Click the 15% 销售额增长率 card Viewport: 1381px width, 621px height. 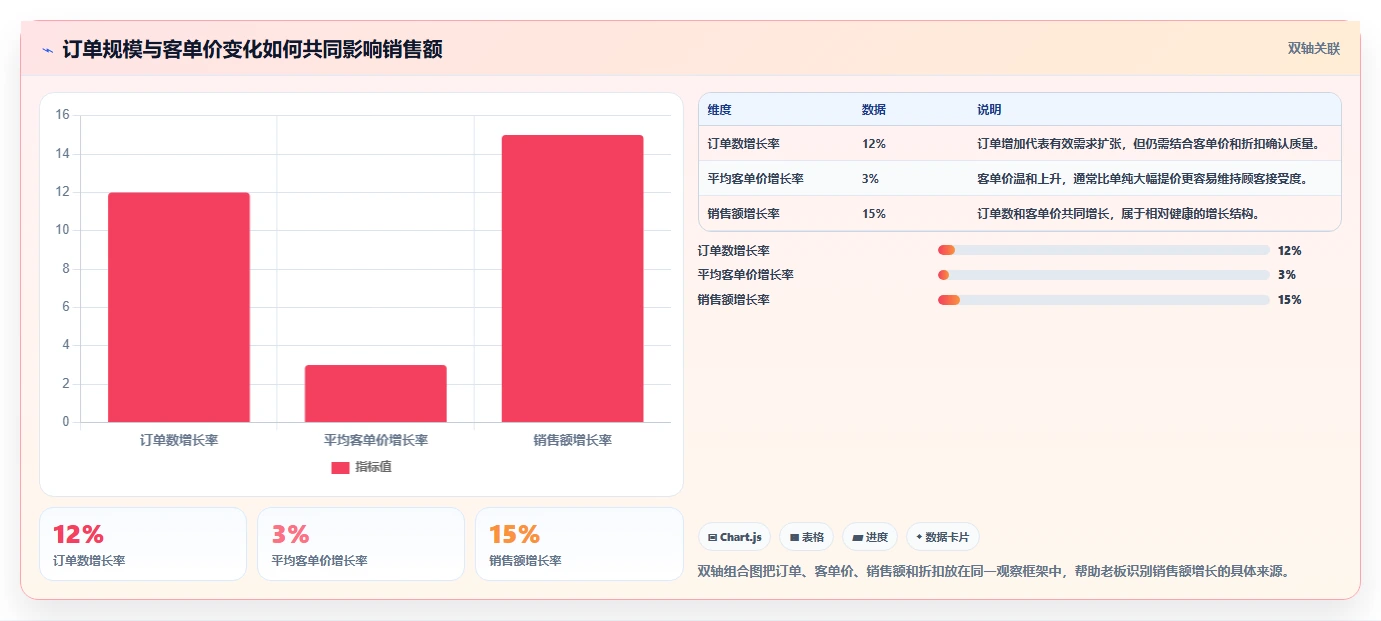pos(579,544)
